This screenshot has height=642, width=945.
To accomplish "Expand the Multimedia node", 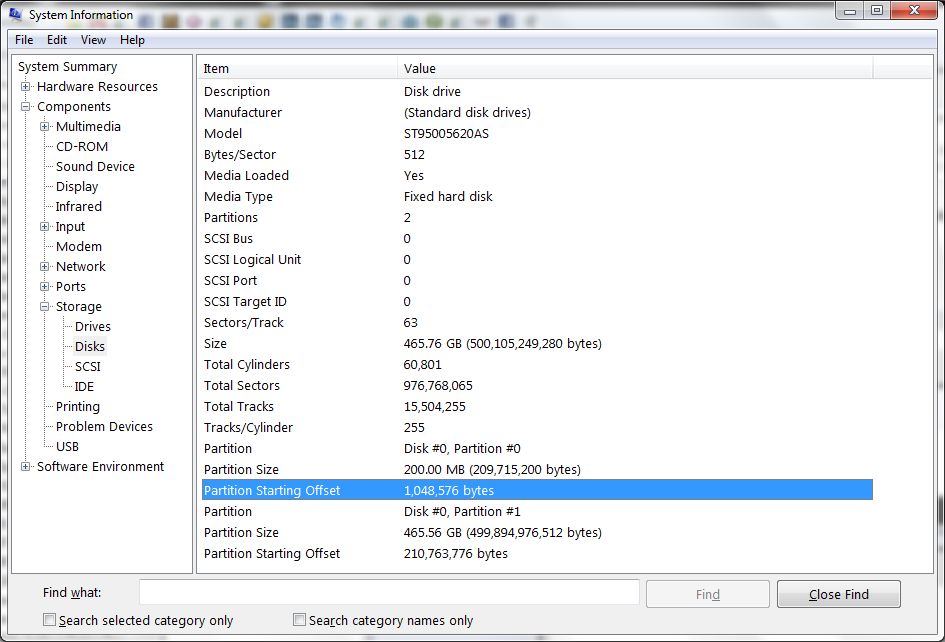I will (45, 126).
